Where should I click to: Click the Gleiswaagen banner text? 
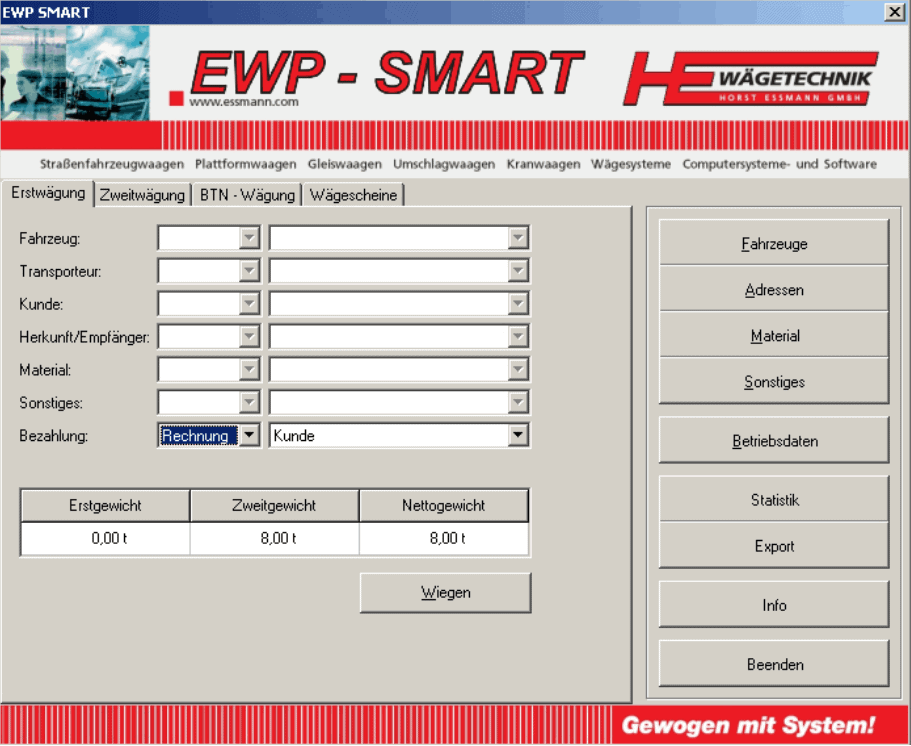pyautogui.click(x=345, y=164)
